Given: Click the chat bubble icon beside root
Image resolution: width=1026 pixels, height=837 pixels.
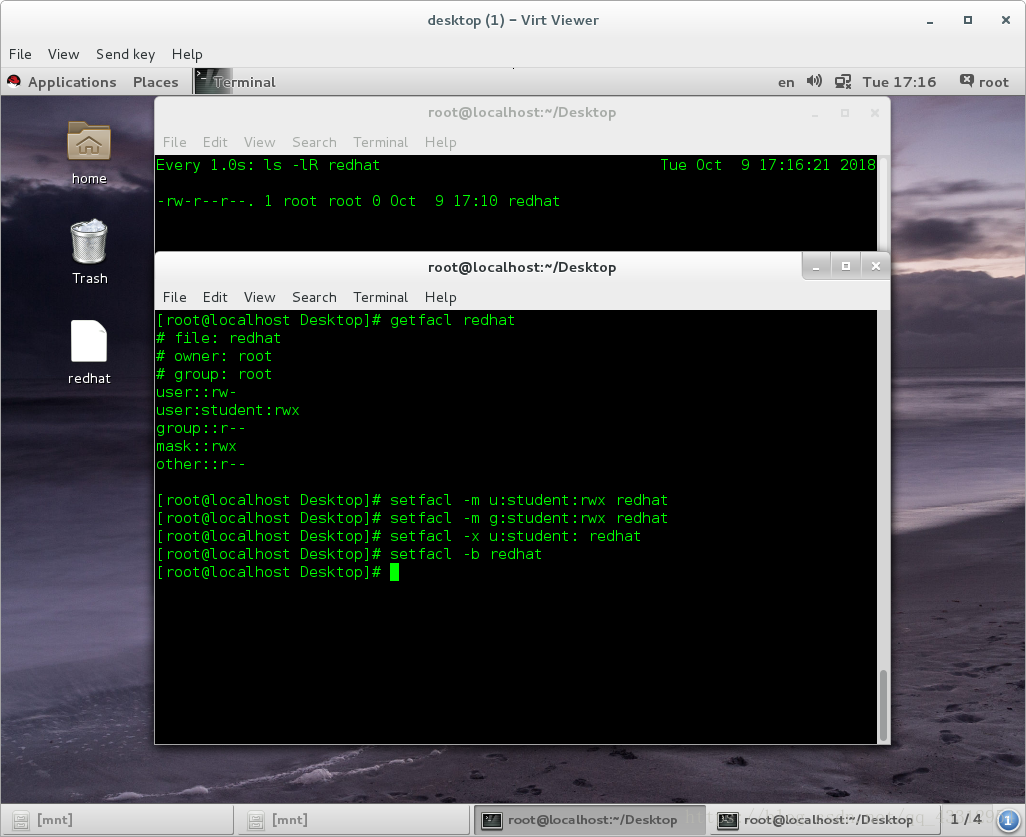Looking at the screenshot, I should coord(966,81).
